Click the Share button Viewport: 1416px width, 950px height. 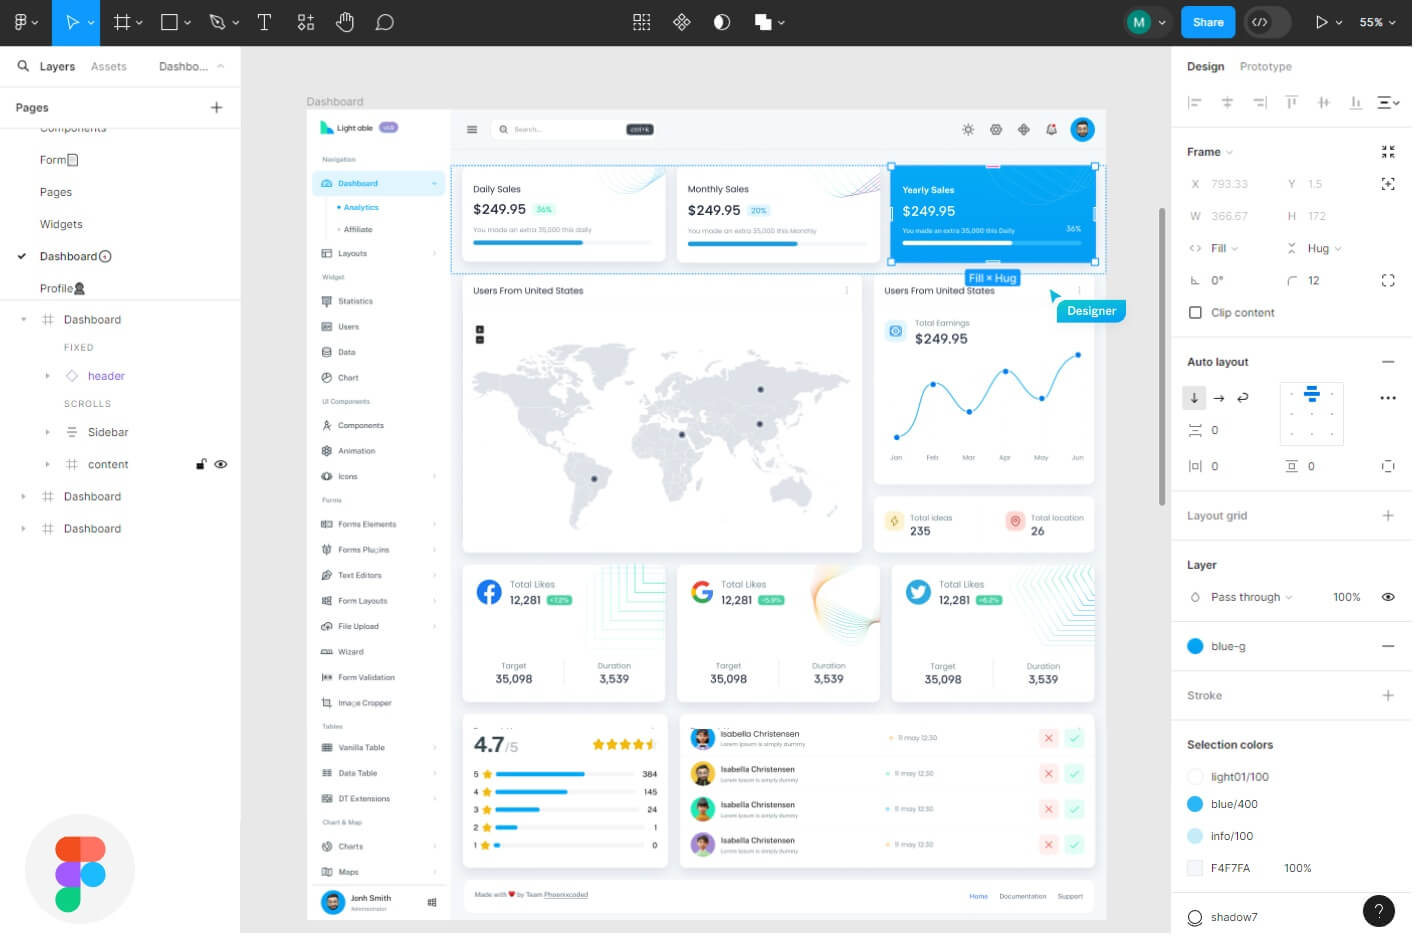[1207, 22]
